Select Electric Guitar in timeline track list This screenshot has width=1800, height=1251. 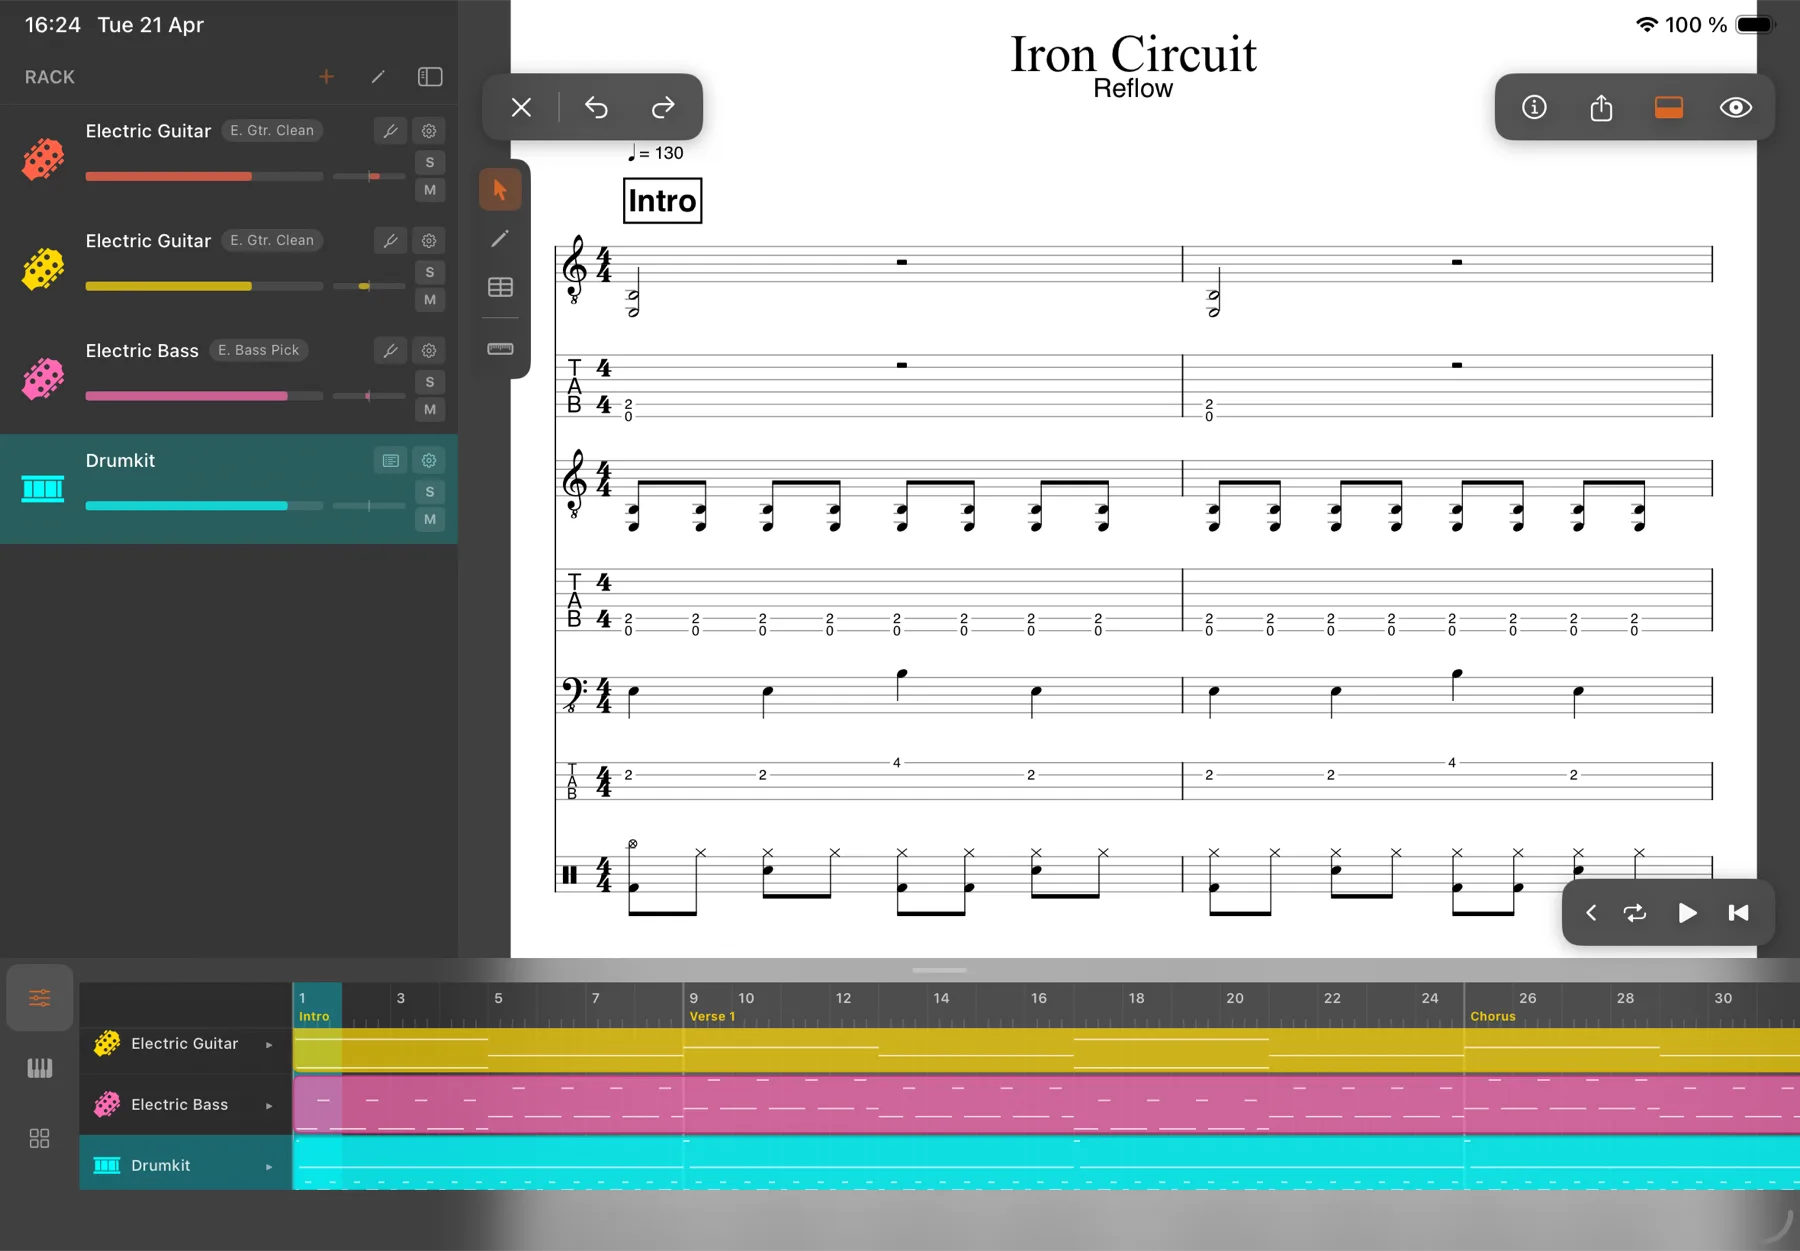pos(185,1044)
